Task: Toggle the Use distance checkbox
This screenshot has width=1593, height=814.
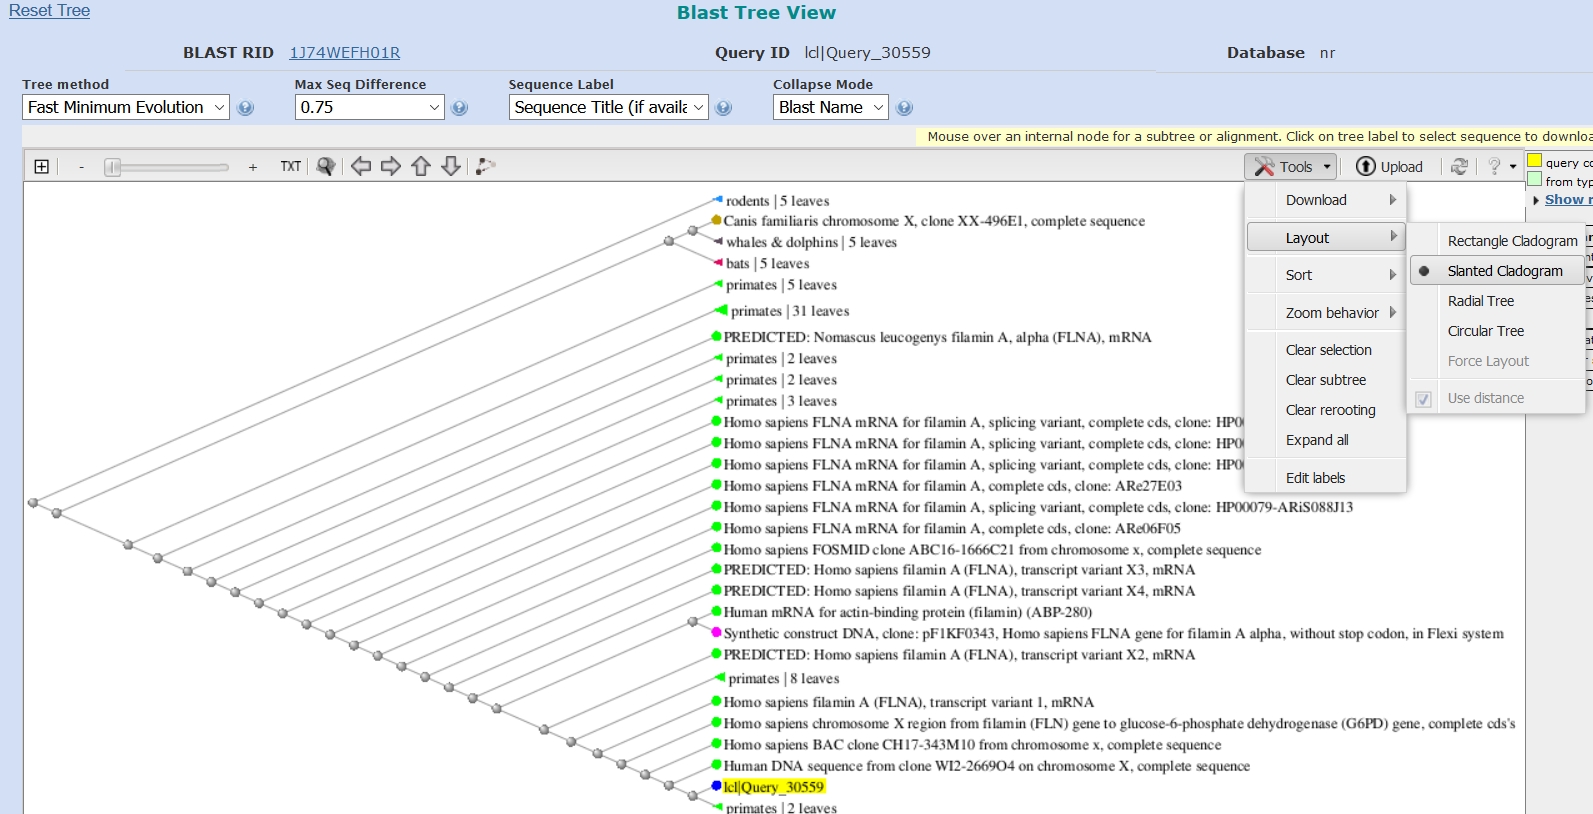Action: pyautogui.click(x=1424, y=399)
